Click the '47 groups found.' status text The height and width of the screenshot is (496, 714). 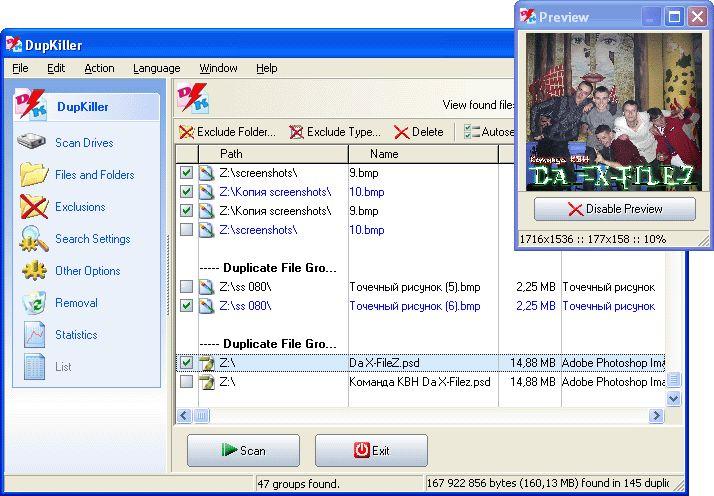click(299, 484)
